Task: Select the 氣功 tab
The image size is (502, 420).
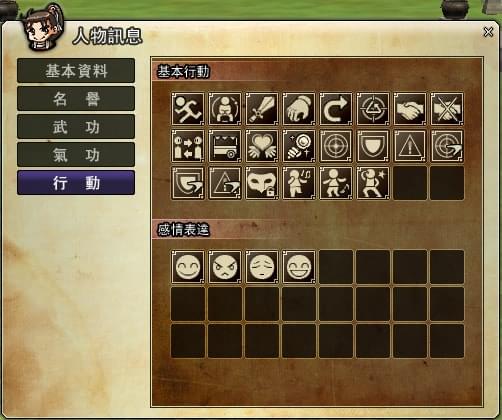Action: (x=76, y=155)
